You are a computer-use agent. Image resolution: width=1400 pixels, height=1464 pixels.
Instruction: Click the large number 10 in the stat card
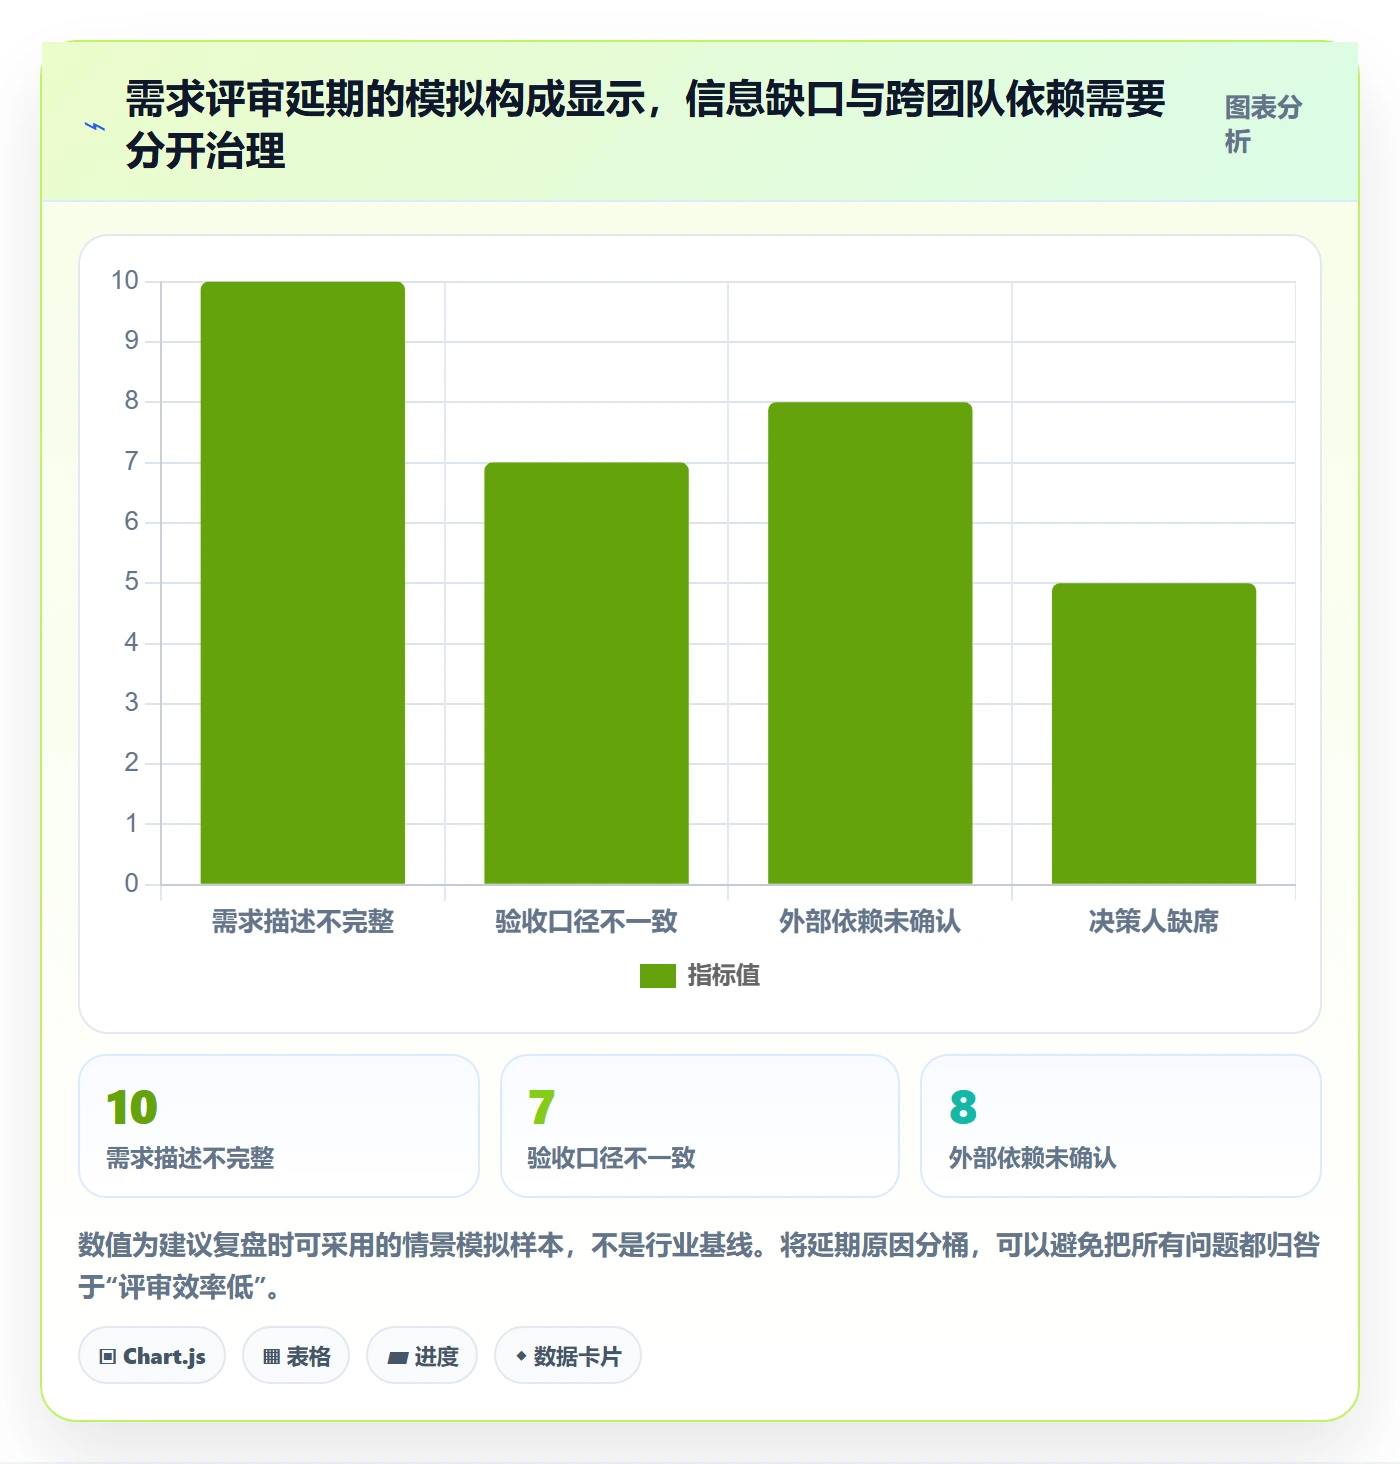[x=132, y=1107]
